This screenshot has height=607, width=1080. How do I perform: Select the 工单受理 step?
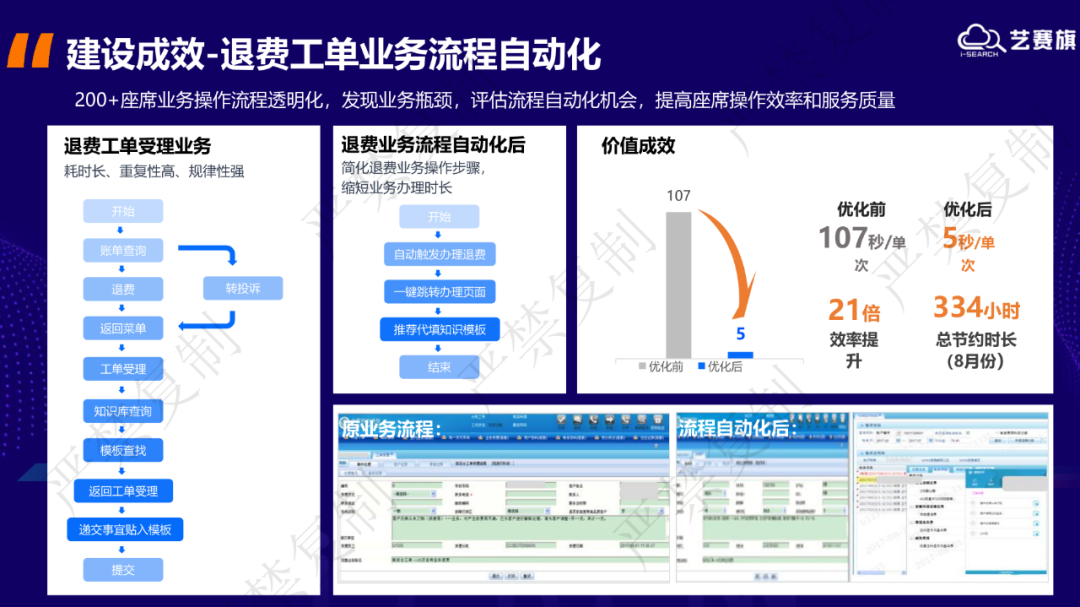[123, 369]
